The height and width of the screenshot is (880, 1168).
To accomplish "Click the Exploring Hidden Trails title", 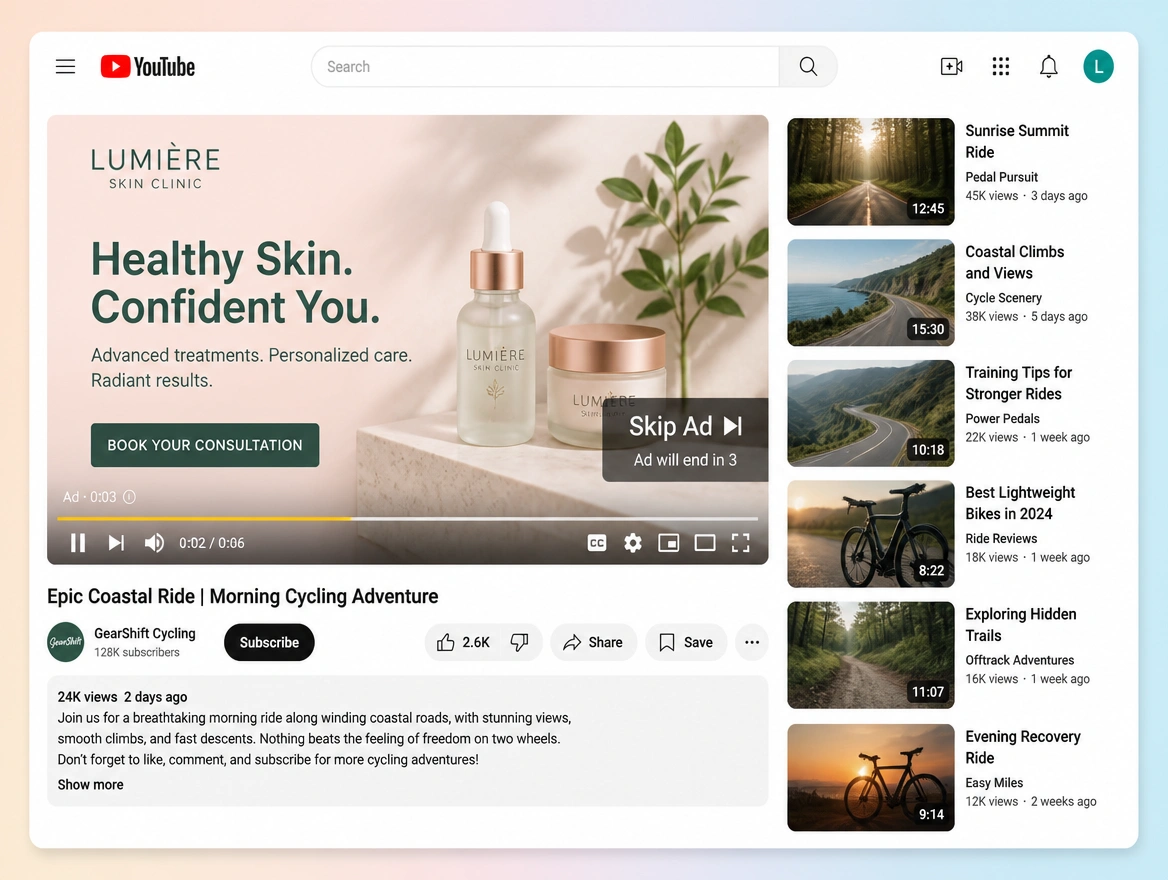I will 1021,624.
